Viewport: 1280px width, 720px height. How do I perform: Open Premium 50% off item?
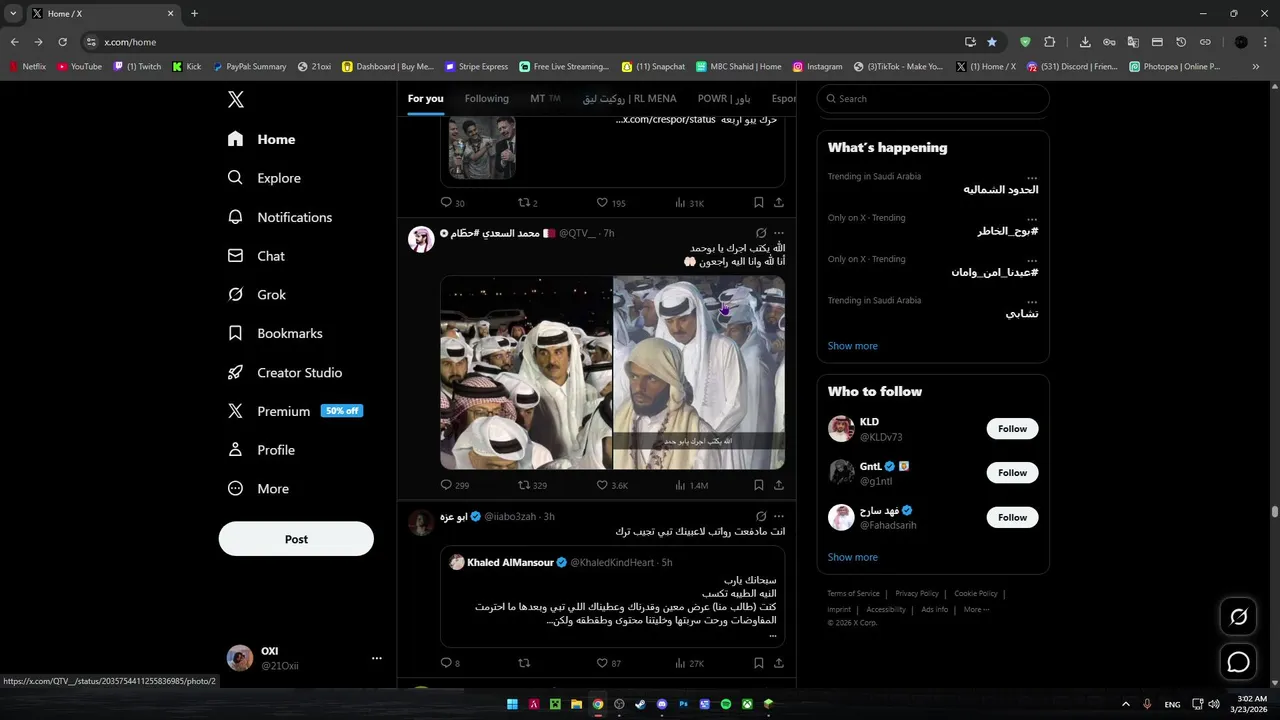click(x=295, y=411)
